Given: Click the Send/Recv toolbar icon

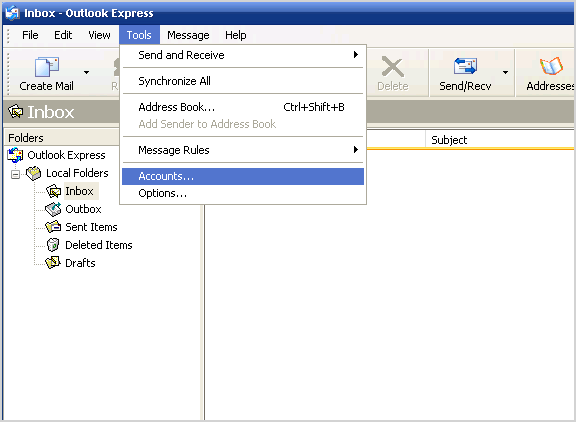Looking at the screenshot, I should click(x=465, y=66).
